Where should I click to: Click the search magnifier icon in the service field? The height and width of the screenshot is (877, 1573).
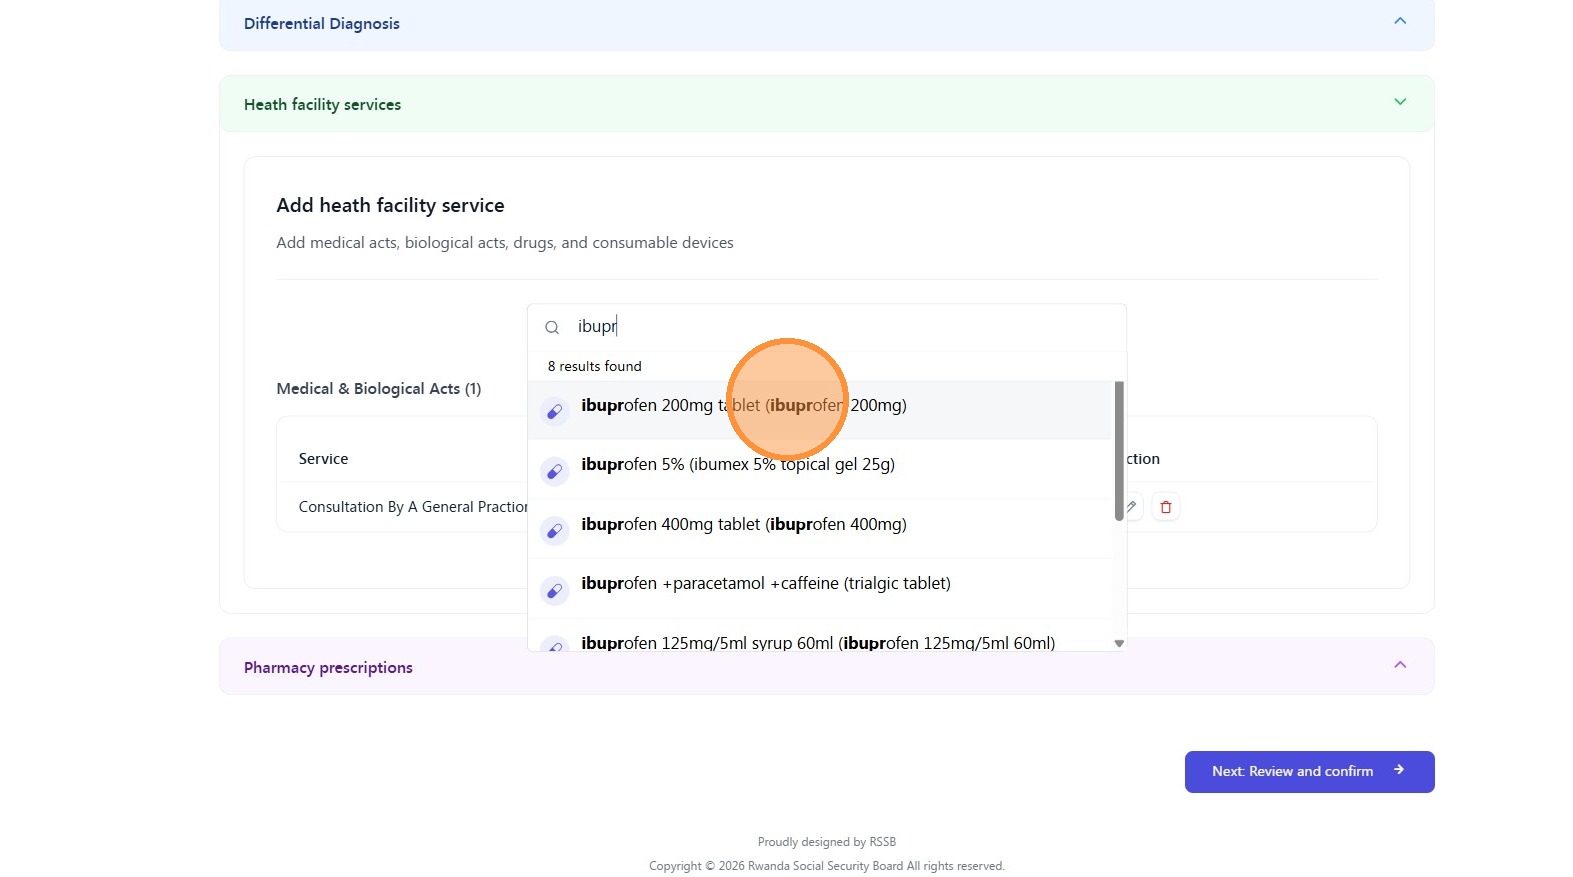pos(552,327)
